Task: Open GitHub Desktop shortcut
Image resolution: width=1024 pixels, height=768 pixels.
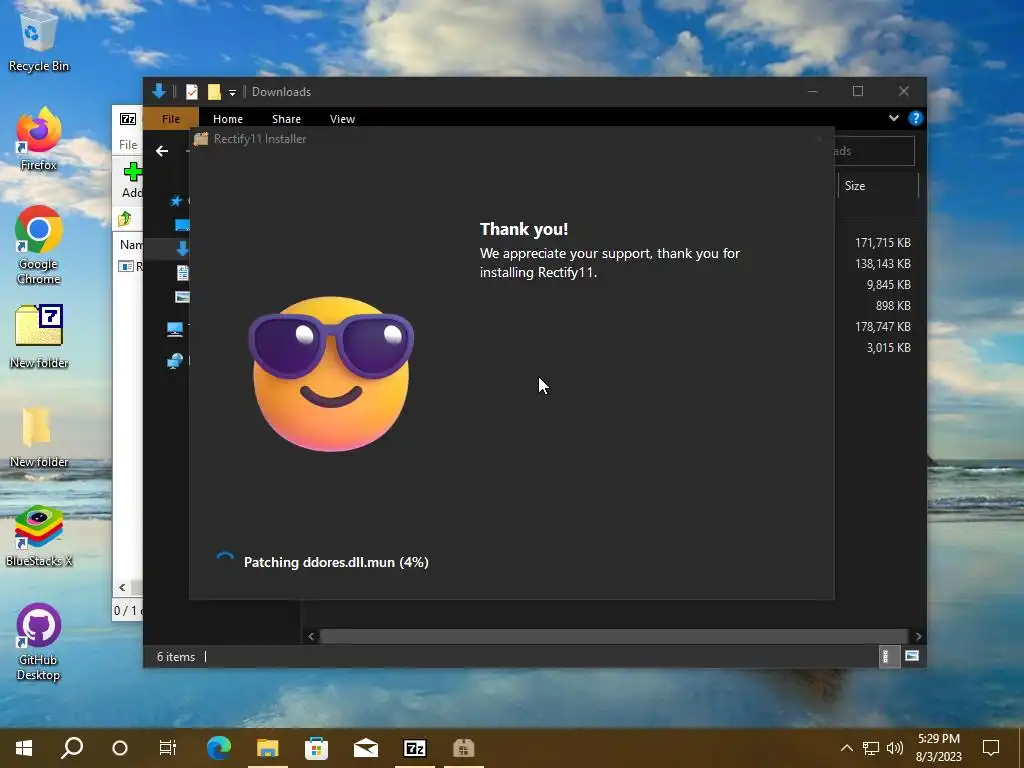Action: (39, 641)
